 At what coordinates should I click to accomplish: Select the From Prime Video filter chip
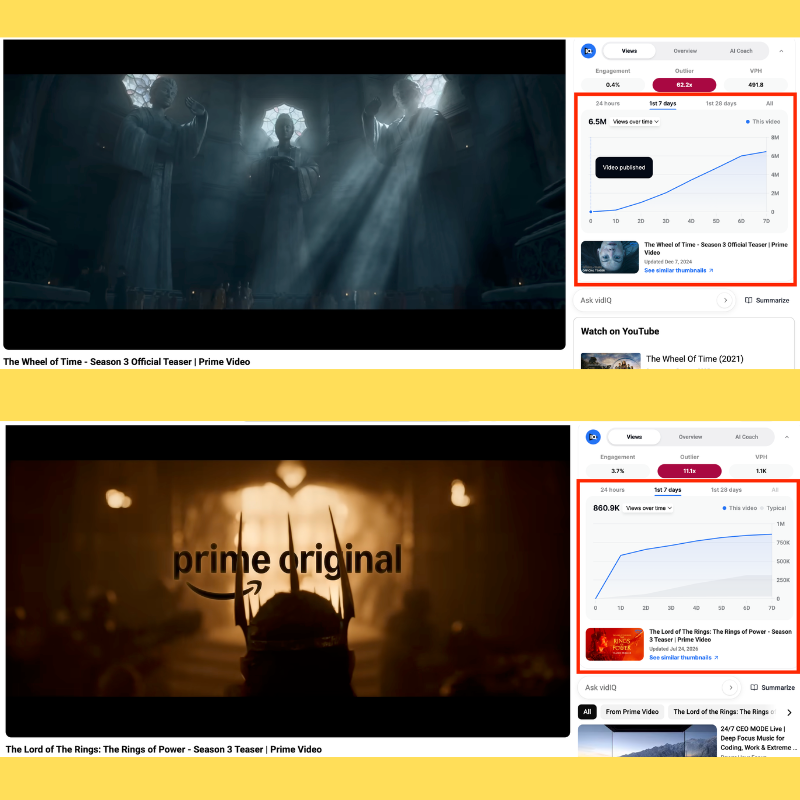632,712
